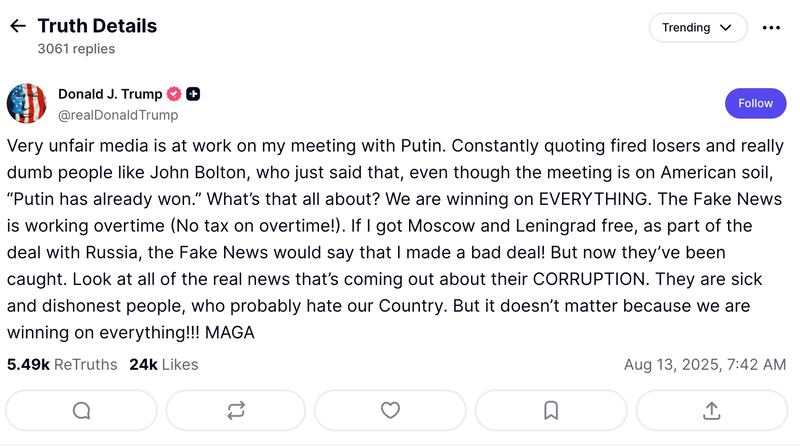
Task: Go back using the left arrow
Action: 17,27
